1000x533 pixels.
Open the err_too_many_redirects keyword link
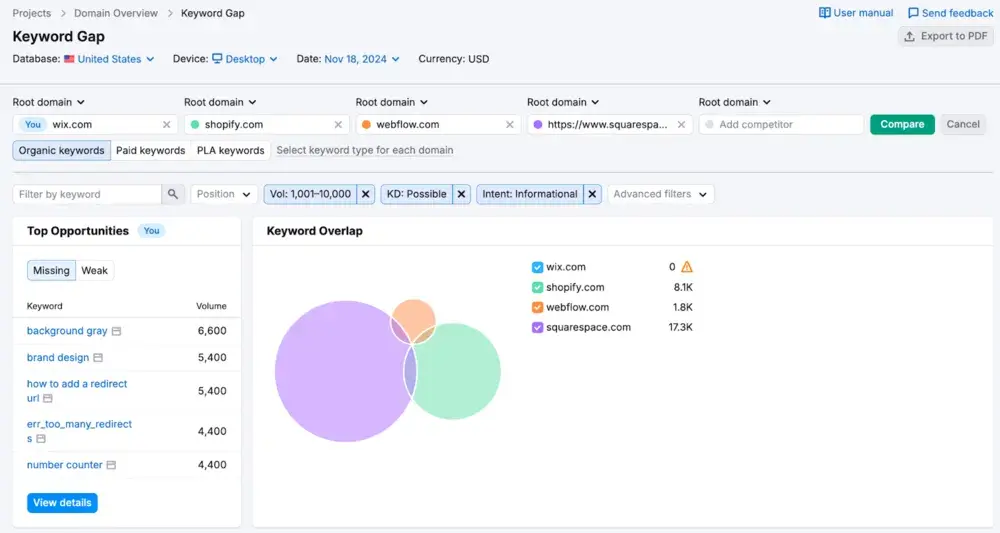point(79,431)
